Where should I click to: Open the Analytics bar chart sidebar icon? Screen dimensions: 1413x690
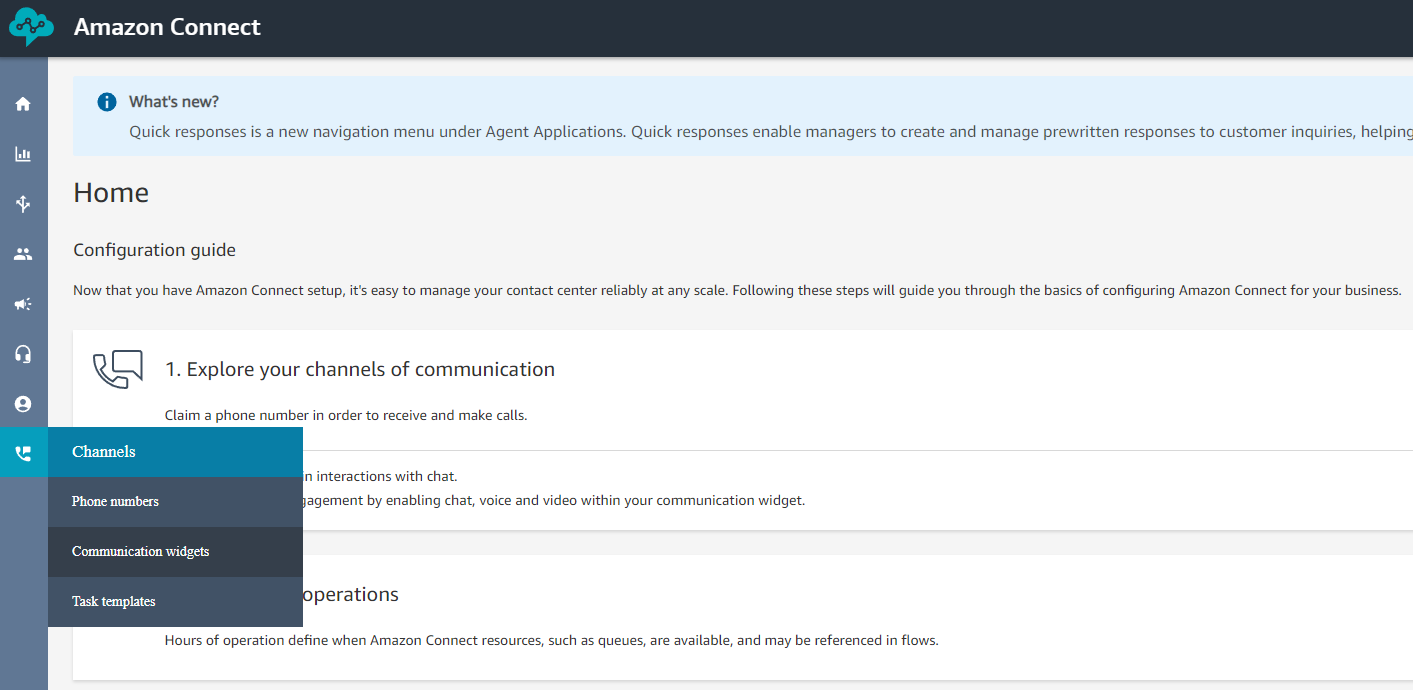(x=23, y=154)
